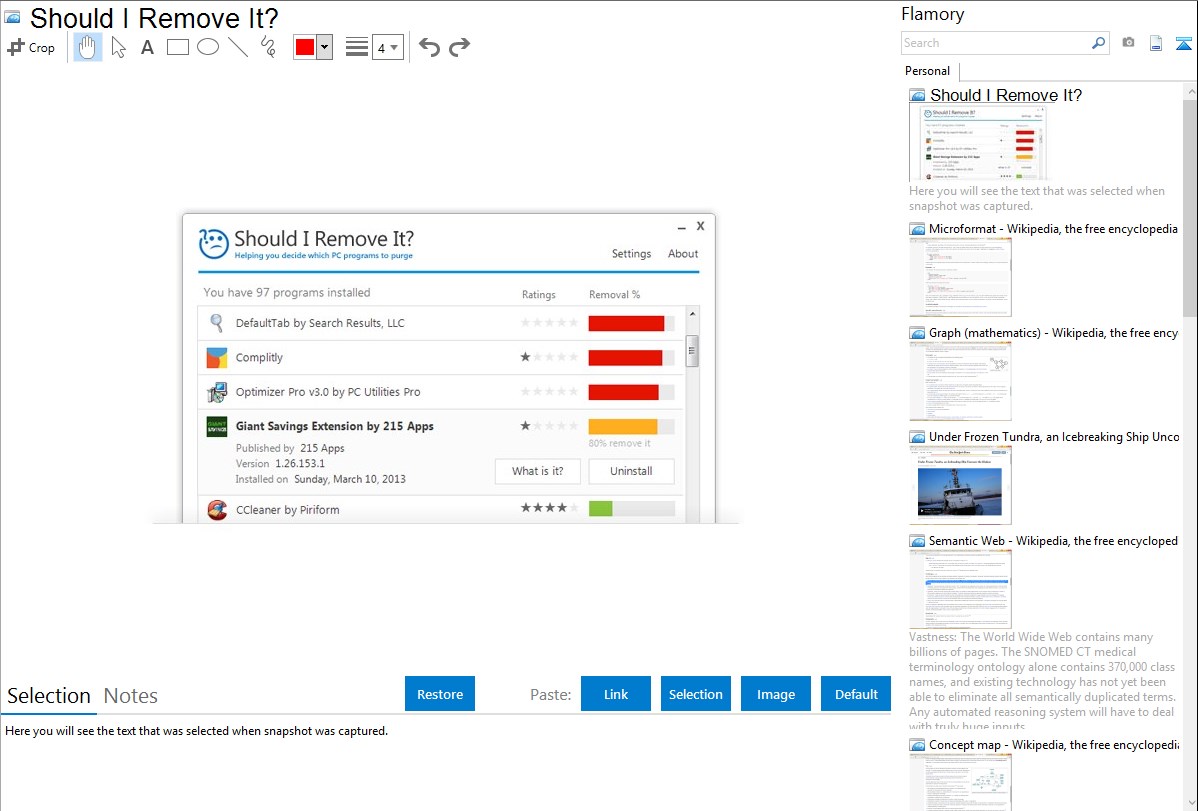The height and width of the screenshot is (811, 1198).
Task: Click the Paste Default button
Action: click(856, 694)
